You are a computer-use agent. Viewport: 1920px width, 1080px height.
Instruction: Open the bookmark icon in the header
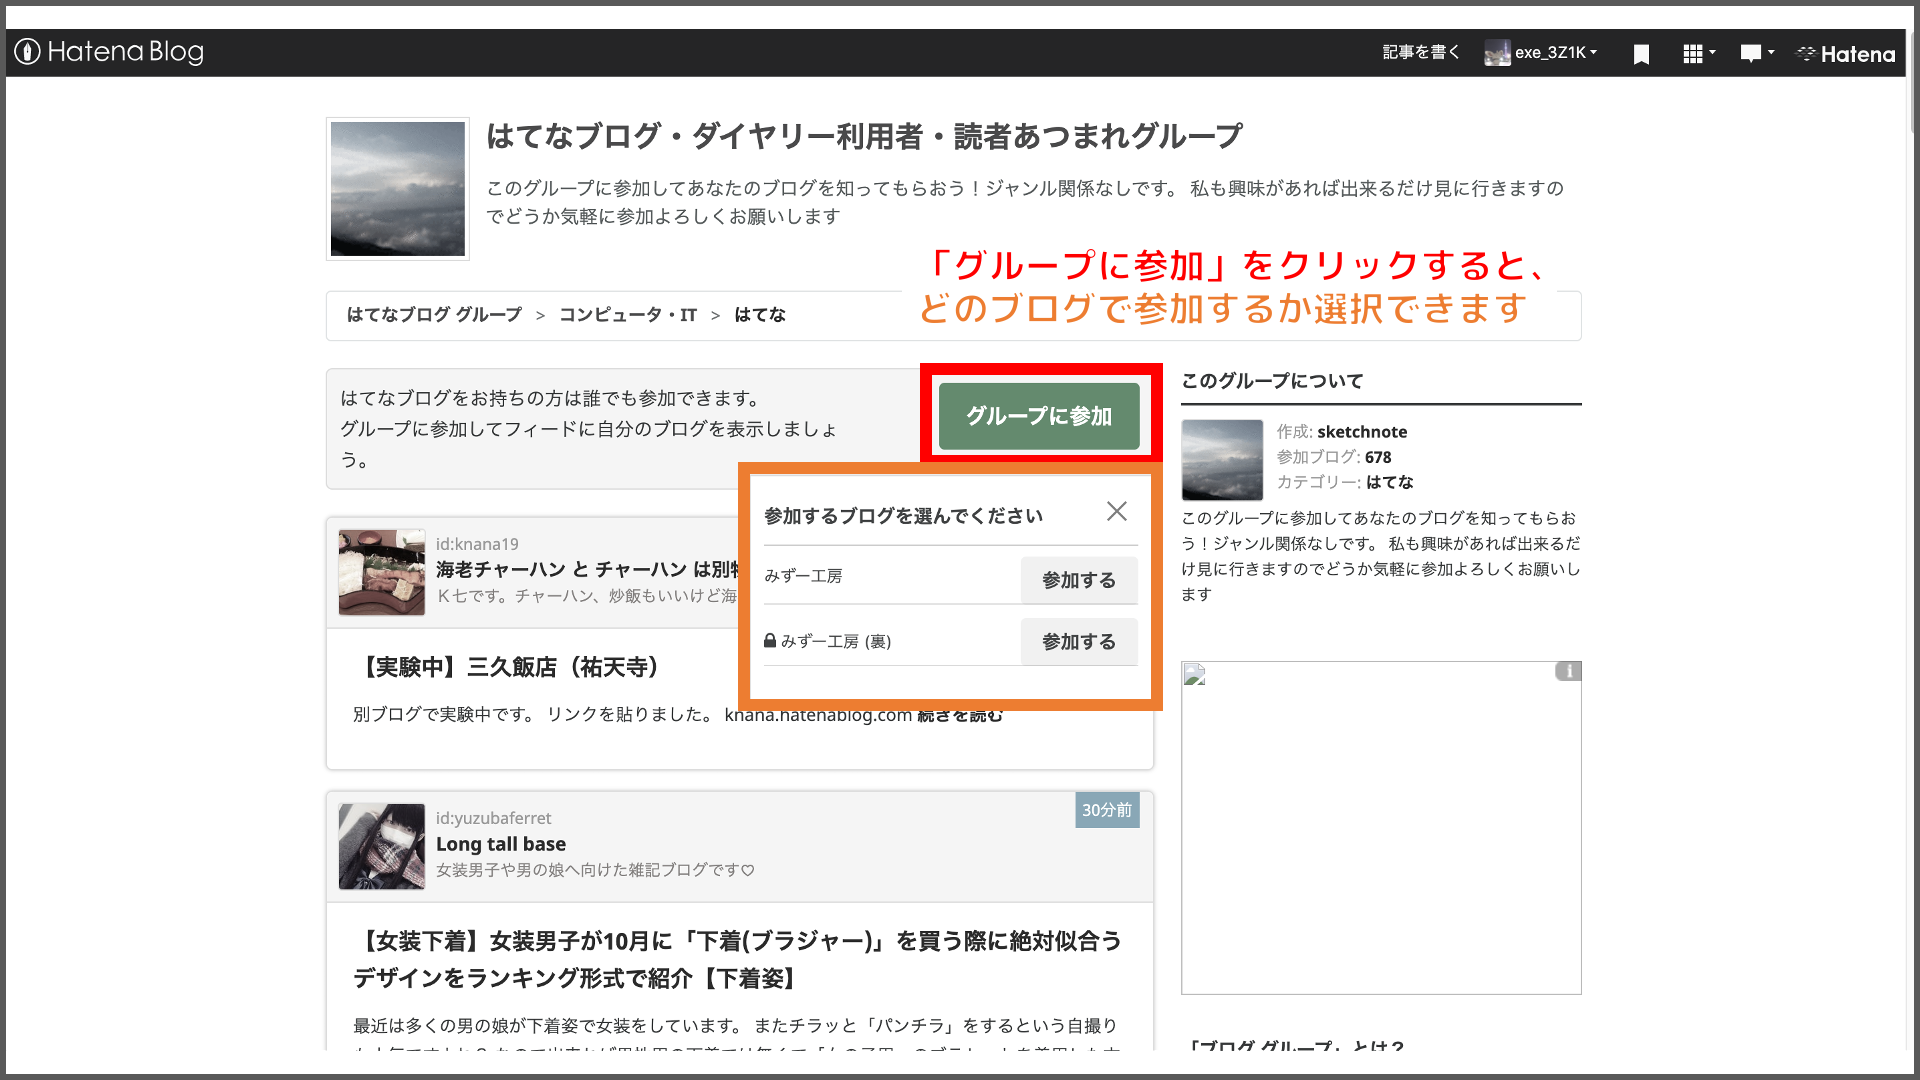pos(1641,54)
